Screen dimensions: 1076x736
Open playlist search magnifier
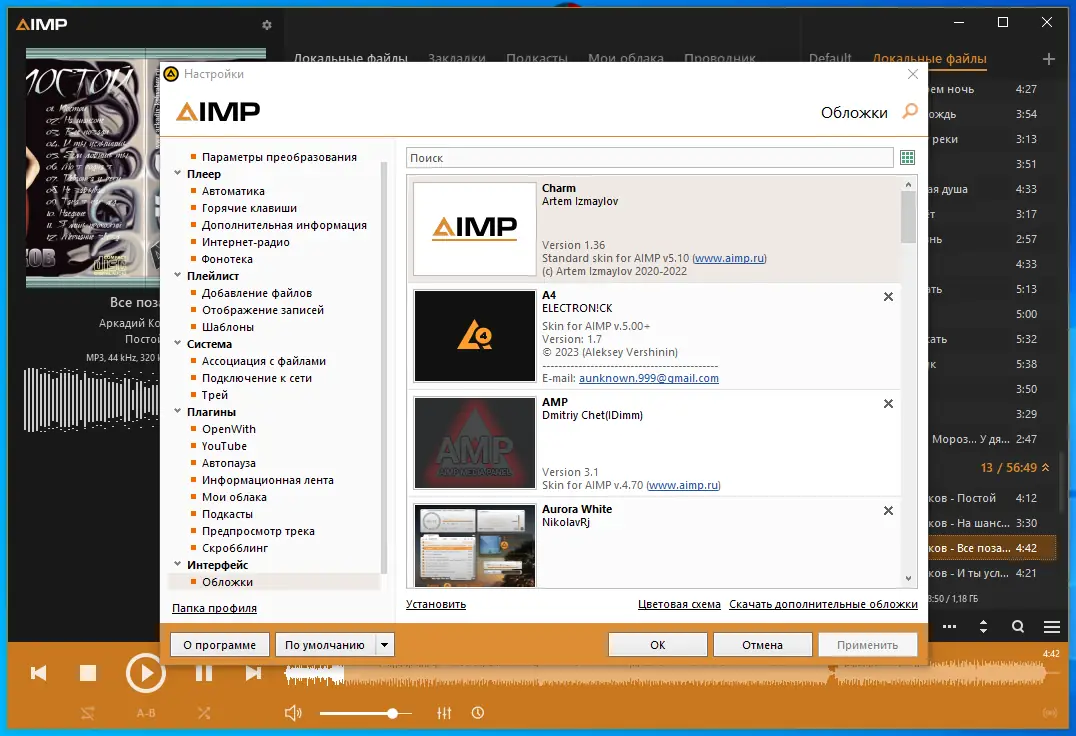tap(1018, 626)
